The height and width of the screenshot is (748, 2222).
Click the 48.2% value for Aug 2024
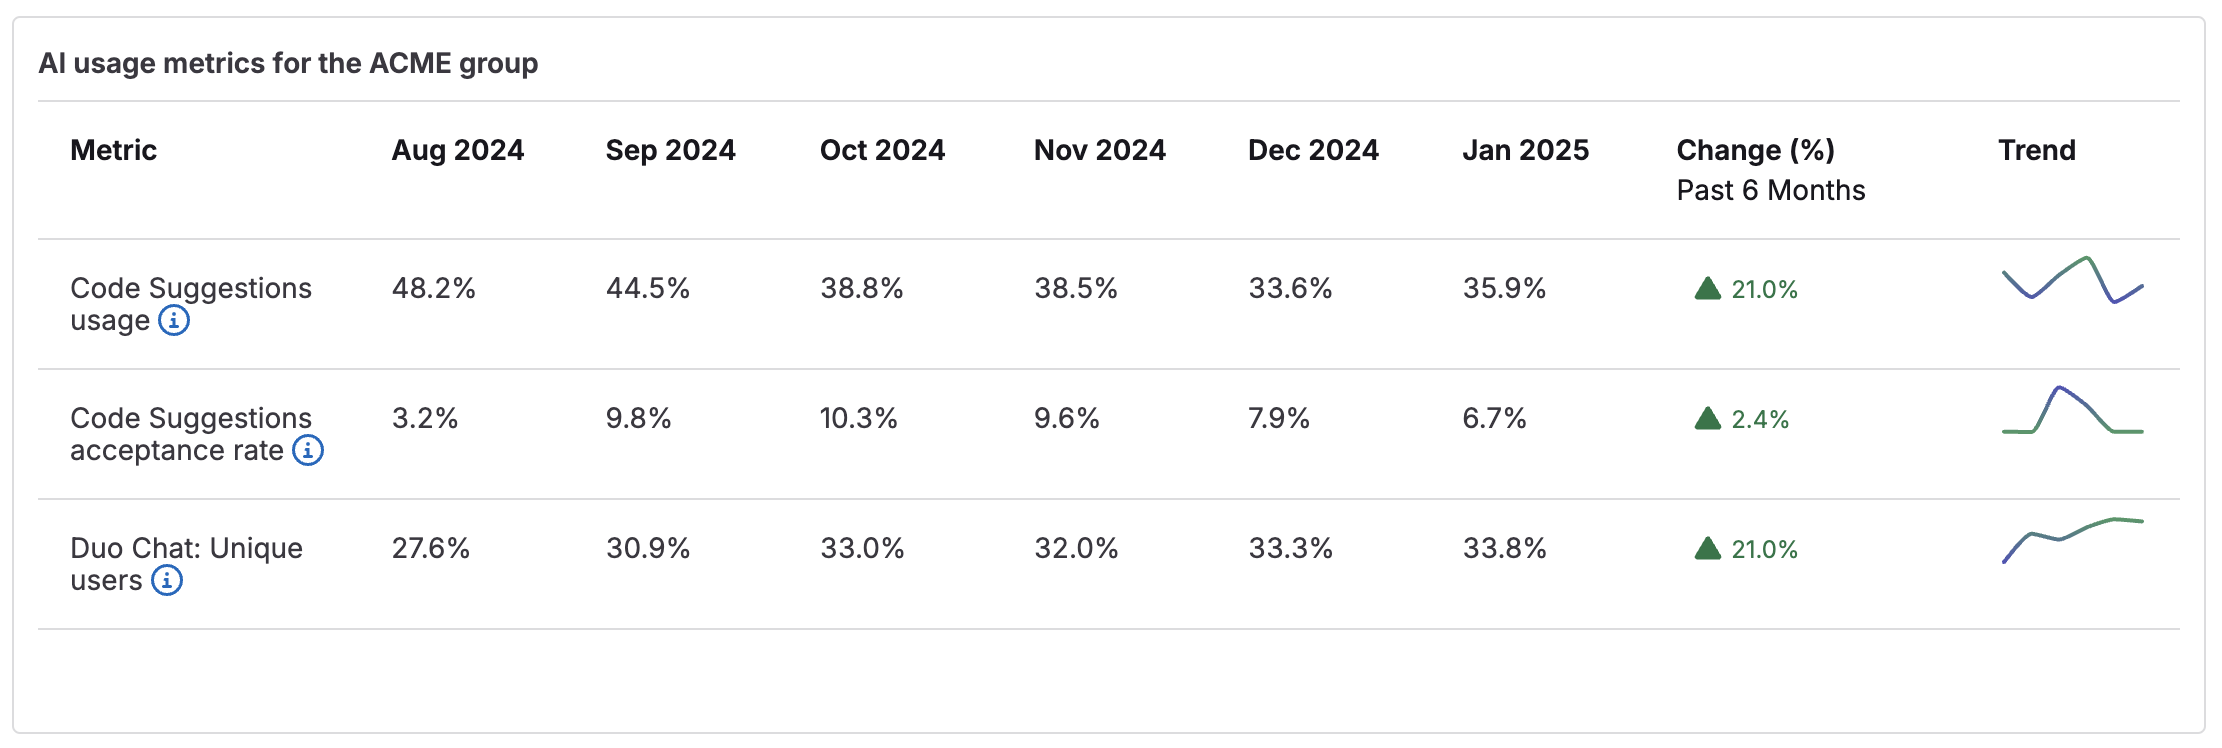433,289
